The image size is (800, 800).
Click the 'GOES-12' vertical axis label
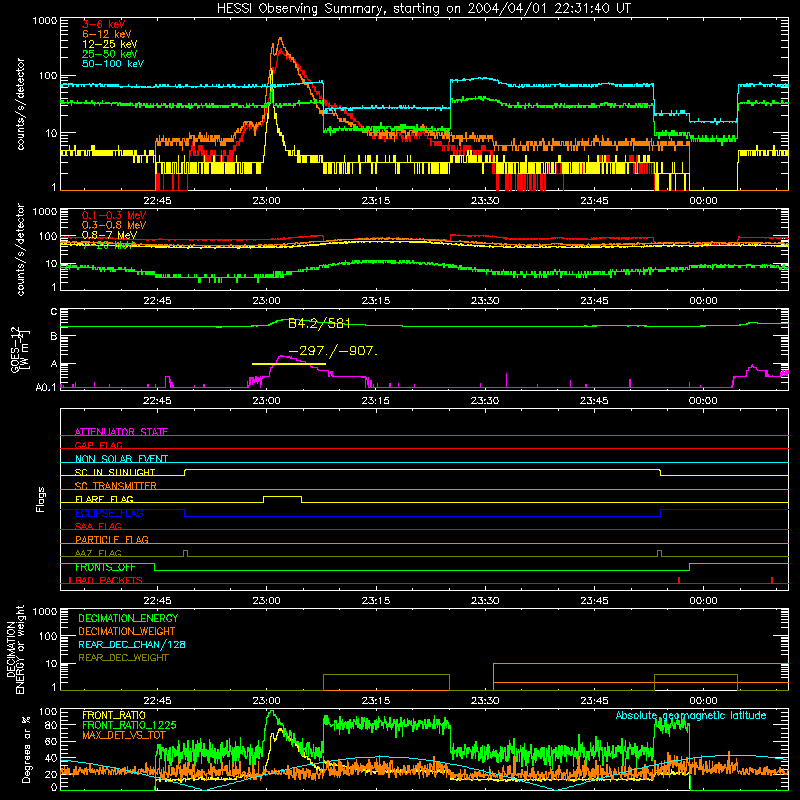[x=16, y=349]
